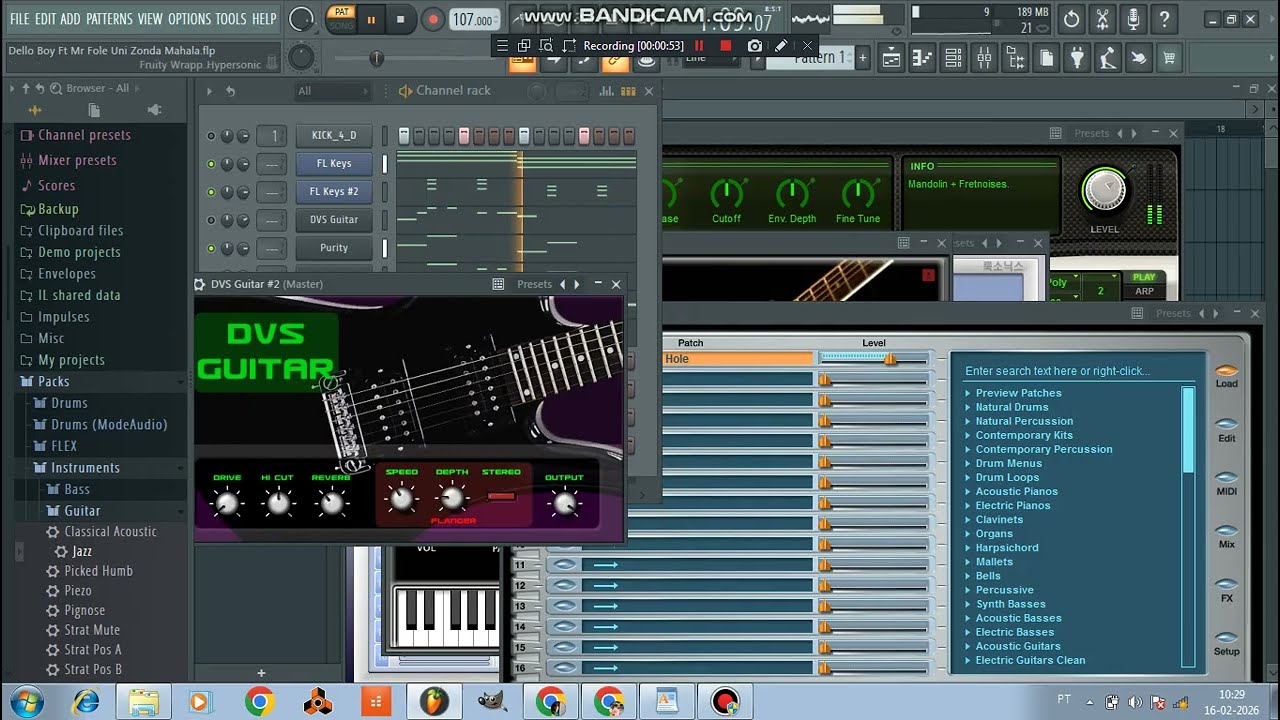Pause playback in the FL Studio transport
This screenshot has width=1280, height=720.
(x=371, y=19)
